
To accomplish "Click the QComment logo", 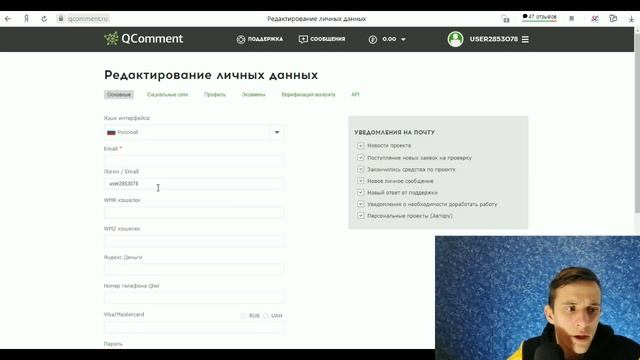I will point(144,39).
